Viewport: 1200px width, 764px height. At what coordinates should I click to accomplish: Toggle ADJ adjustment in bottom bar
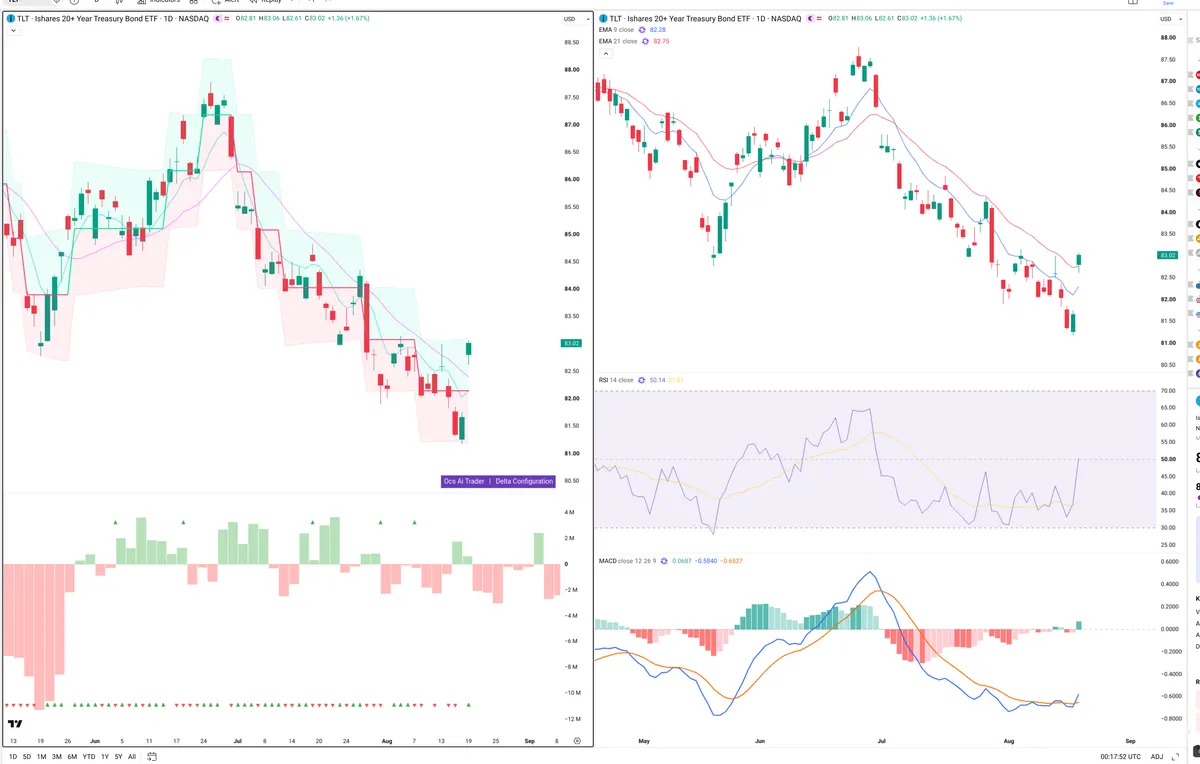[1157, 756]
